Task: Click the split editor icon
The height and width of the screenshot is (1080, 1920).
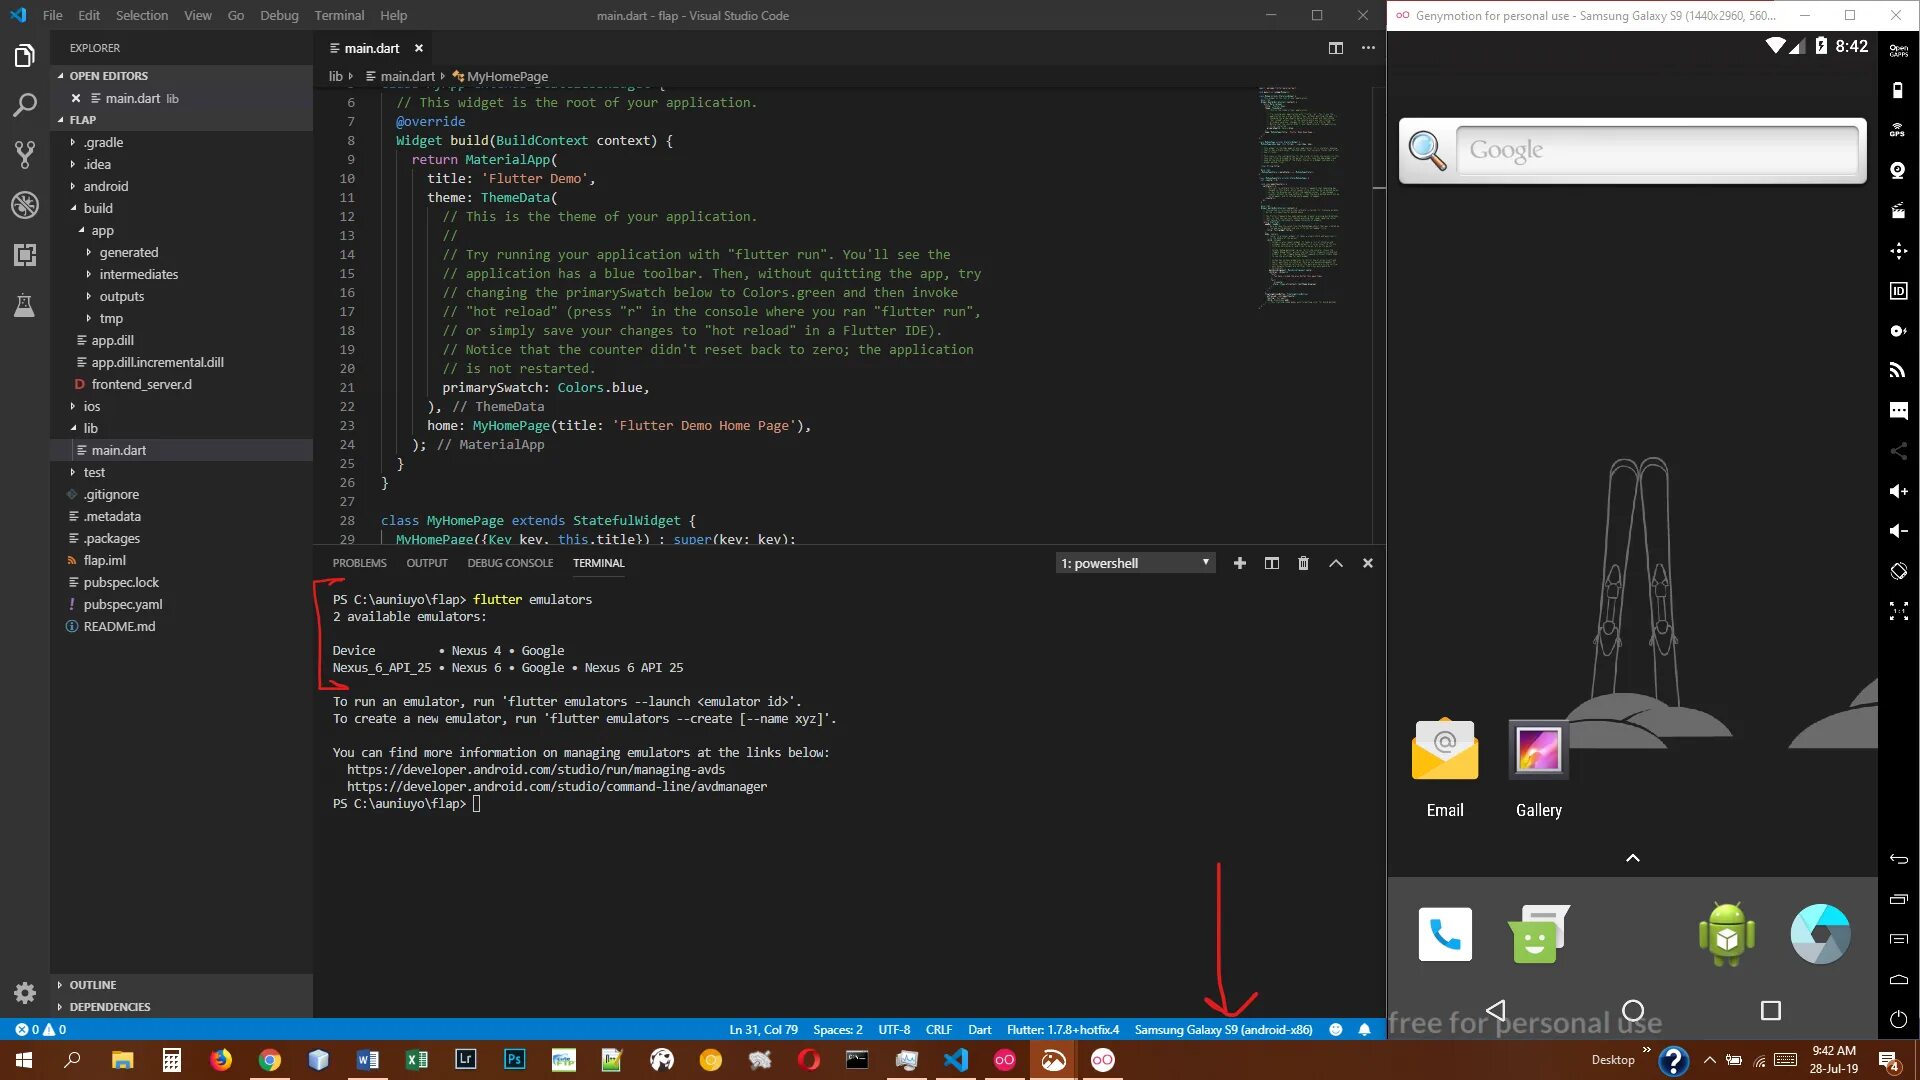Action: (1335, 48)
